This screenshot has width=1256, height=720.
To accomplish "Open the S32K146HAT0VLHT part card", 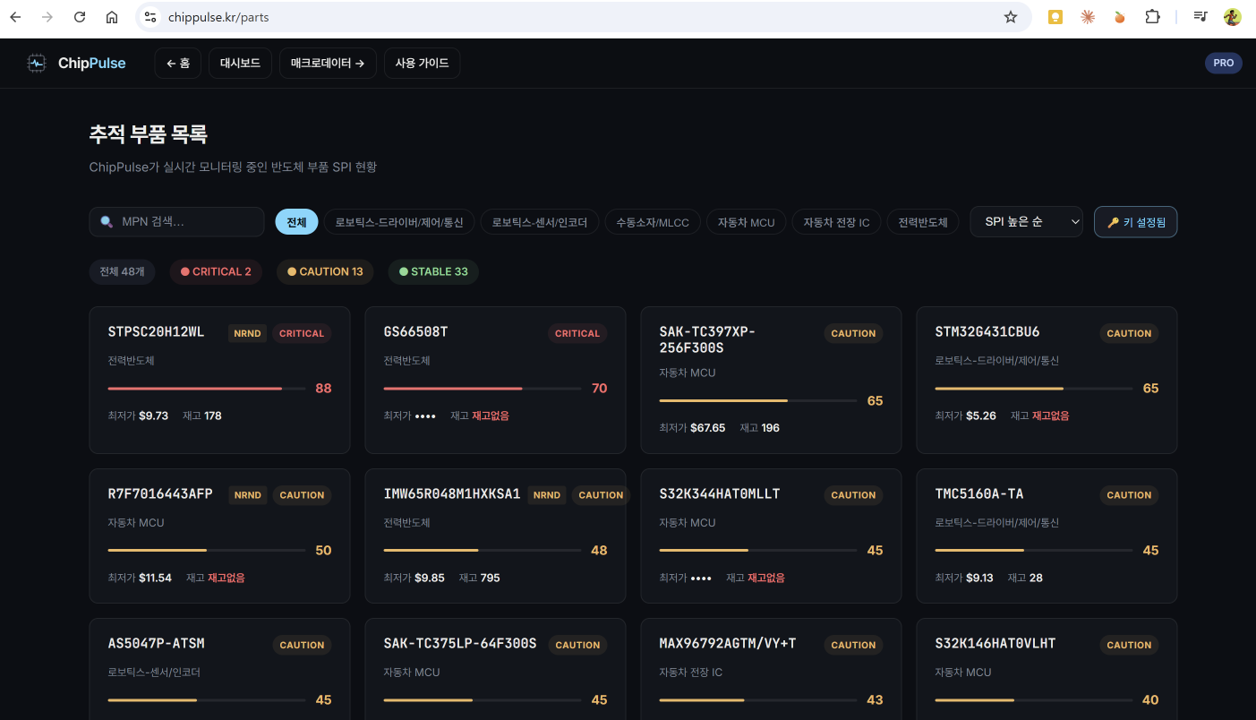I will pos(1047,669).
